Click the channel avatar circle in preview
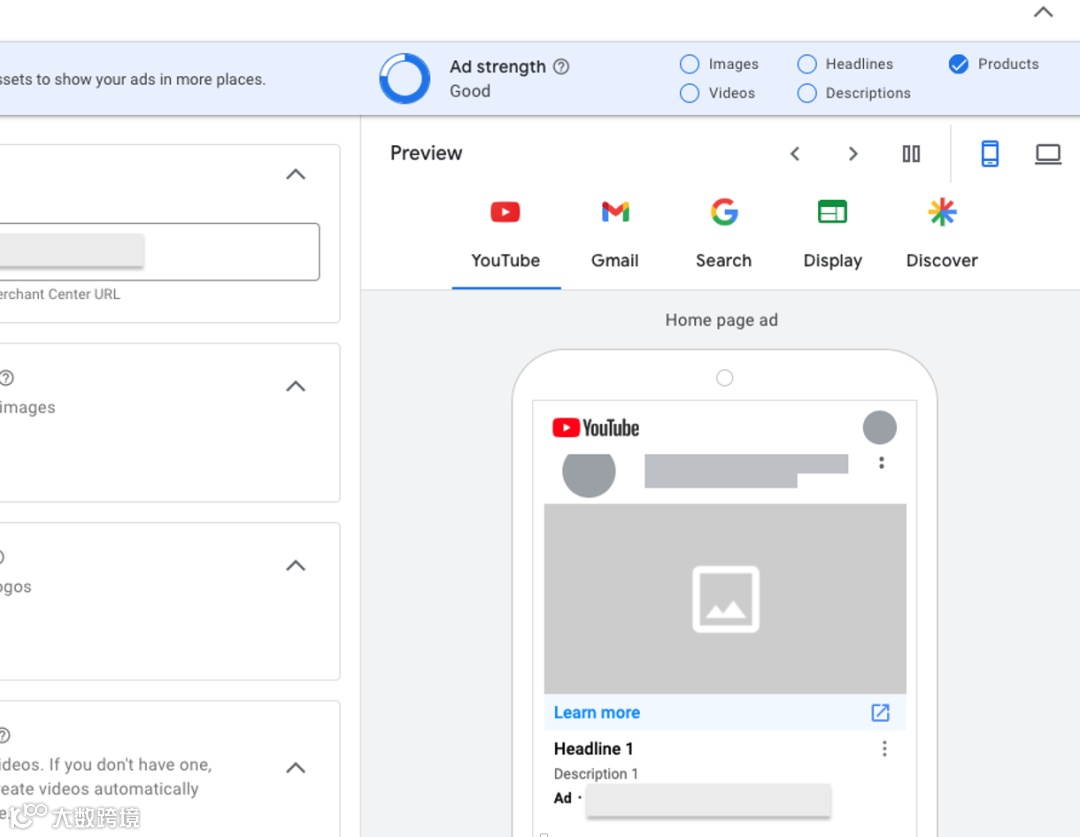This screenshot has height=837, width=1080. click(589, 473)
